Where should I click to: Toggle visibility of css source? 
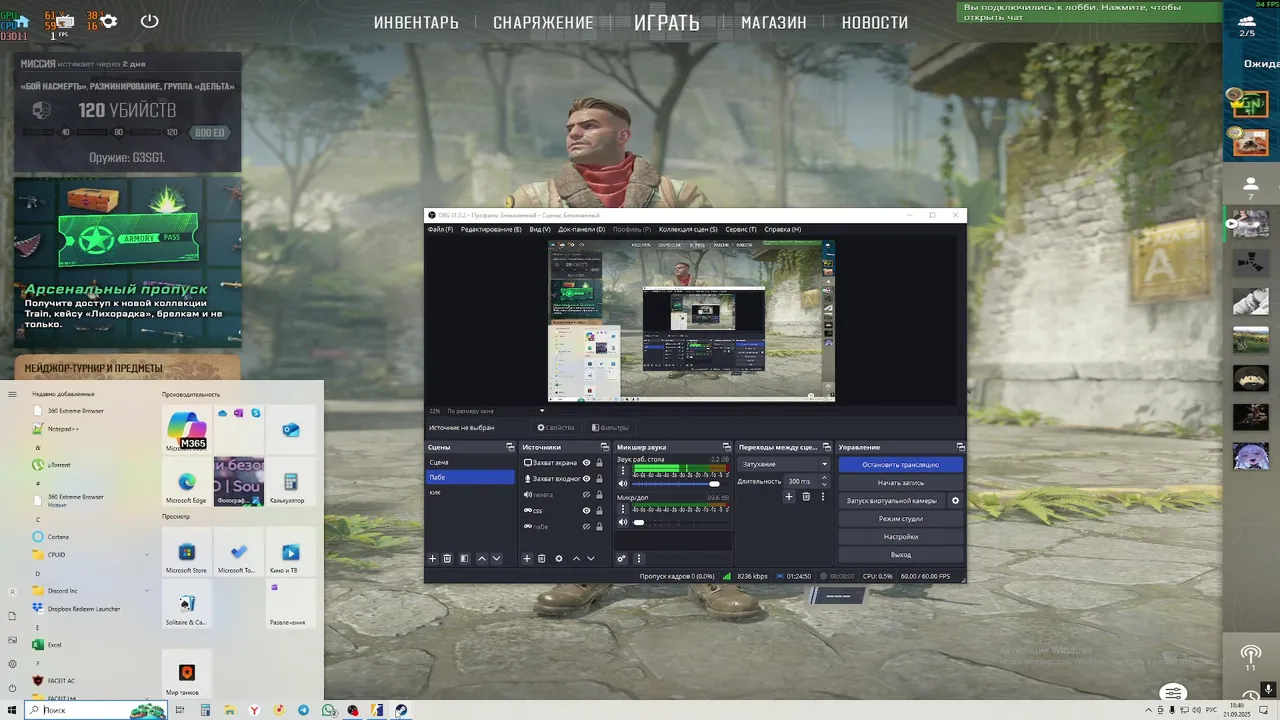coord(587,511)
